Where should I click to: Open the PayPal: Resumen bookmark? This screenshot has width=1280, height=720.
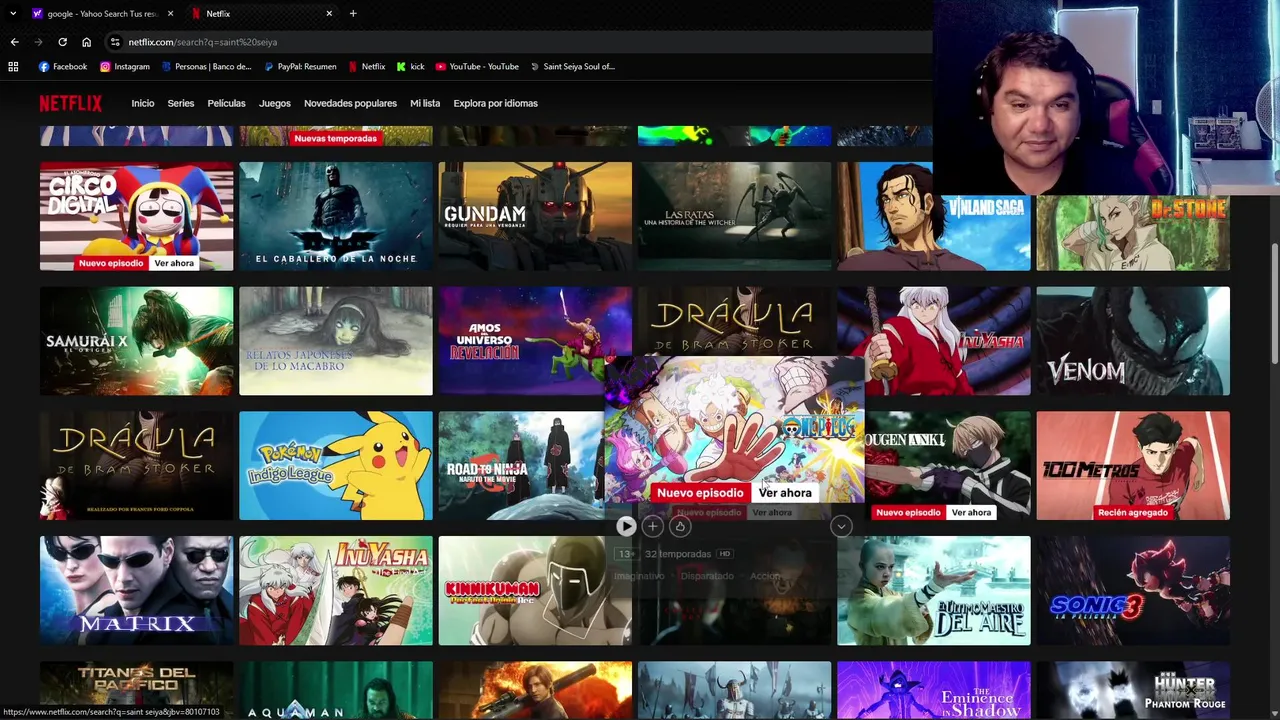tap(300, 66)
